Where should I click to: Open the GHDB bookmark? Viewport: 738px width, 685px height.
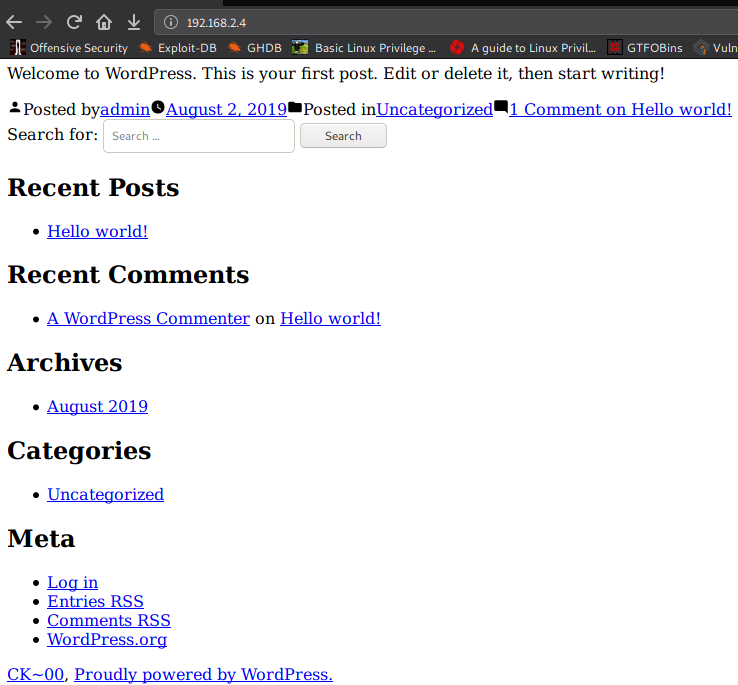(255, 48)
